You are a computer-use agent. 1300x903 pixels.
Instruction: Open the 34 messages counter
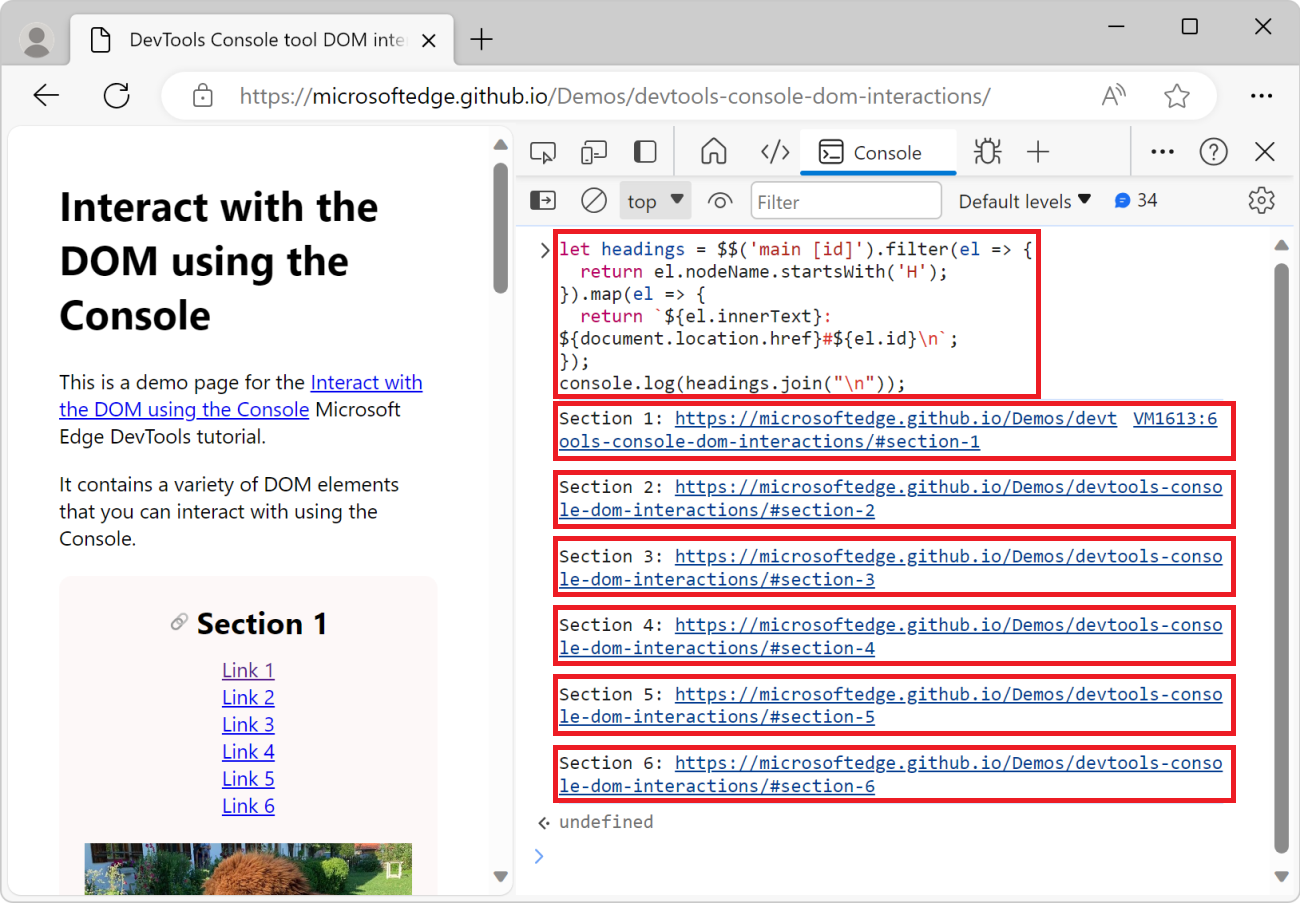coord(1136,200)
